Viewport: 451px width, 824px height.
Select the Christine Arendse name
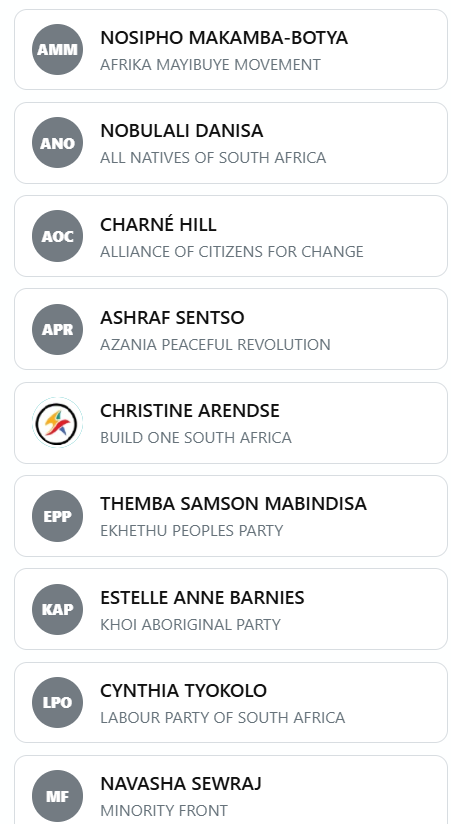coord(190,410)
